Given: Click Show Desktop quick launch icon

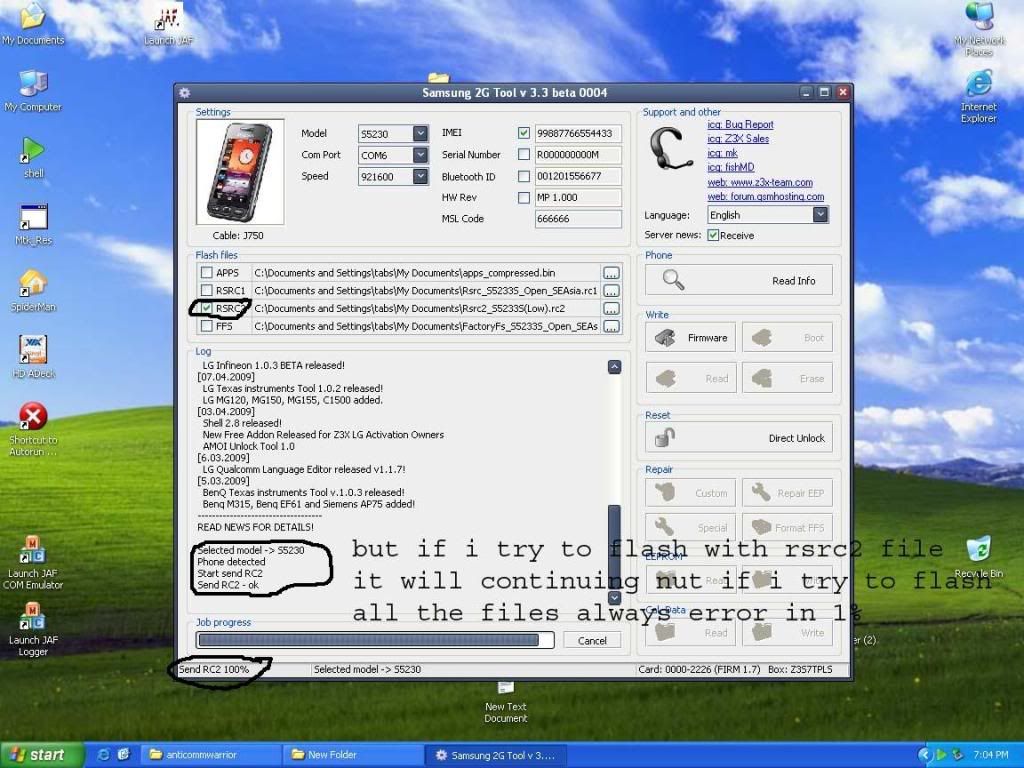Looking at the screenshot, I should click(x=124, y=754).
